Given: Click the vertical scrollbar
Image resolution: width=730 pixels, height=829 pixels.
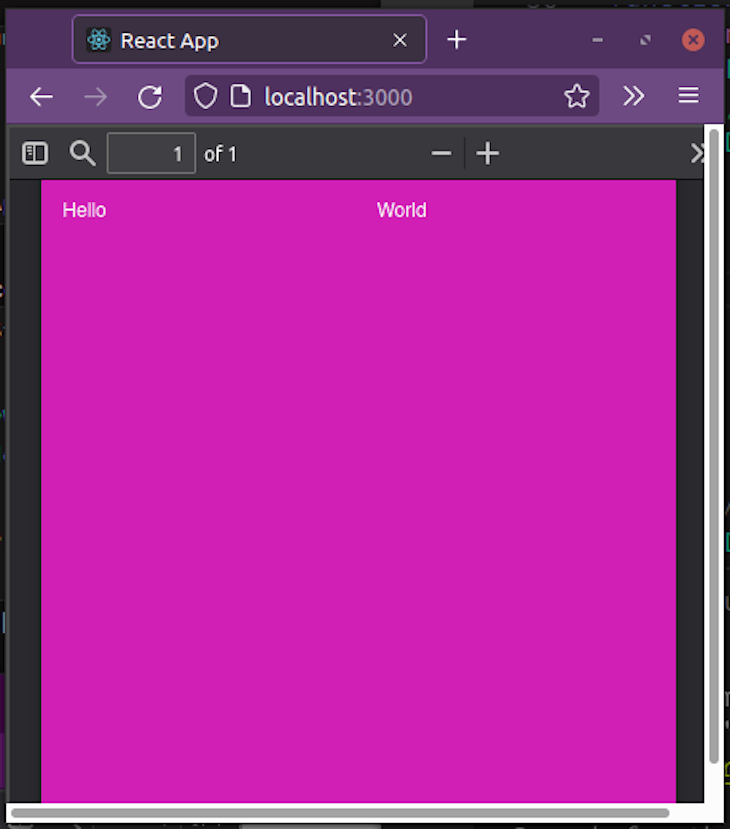Looking at the screenshot, I should click(714, 446).
